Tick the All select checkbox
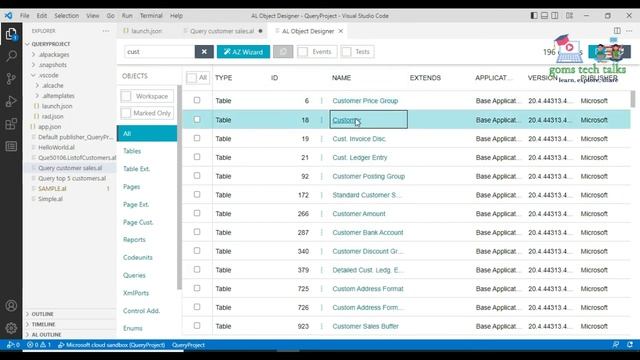640x360 pixels. [191, 78]
